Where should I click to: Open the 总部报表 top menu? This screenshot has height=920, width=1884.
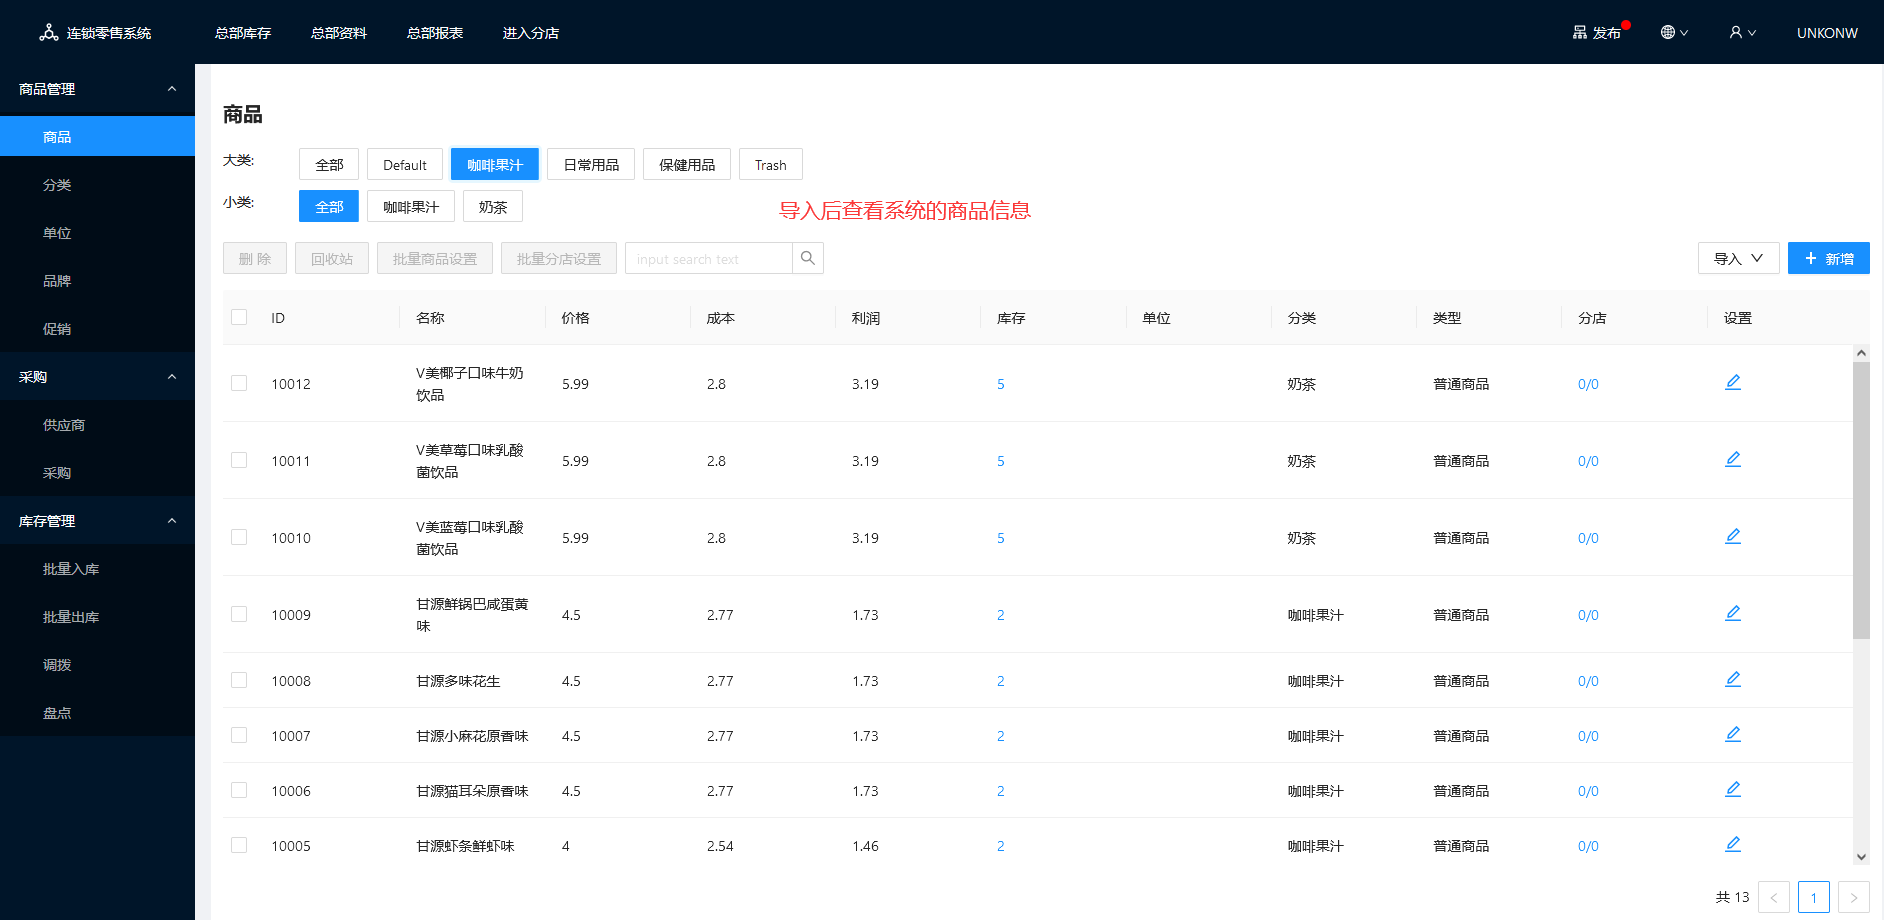(x=435, y=33)
